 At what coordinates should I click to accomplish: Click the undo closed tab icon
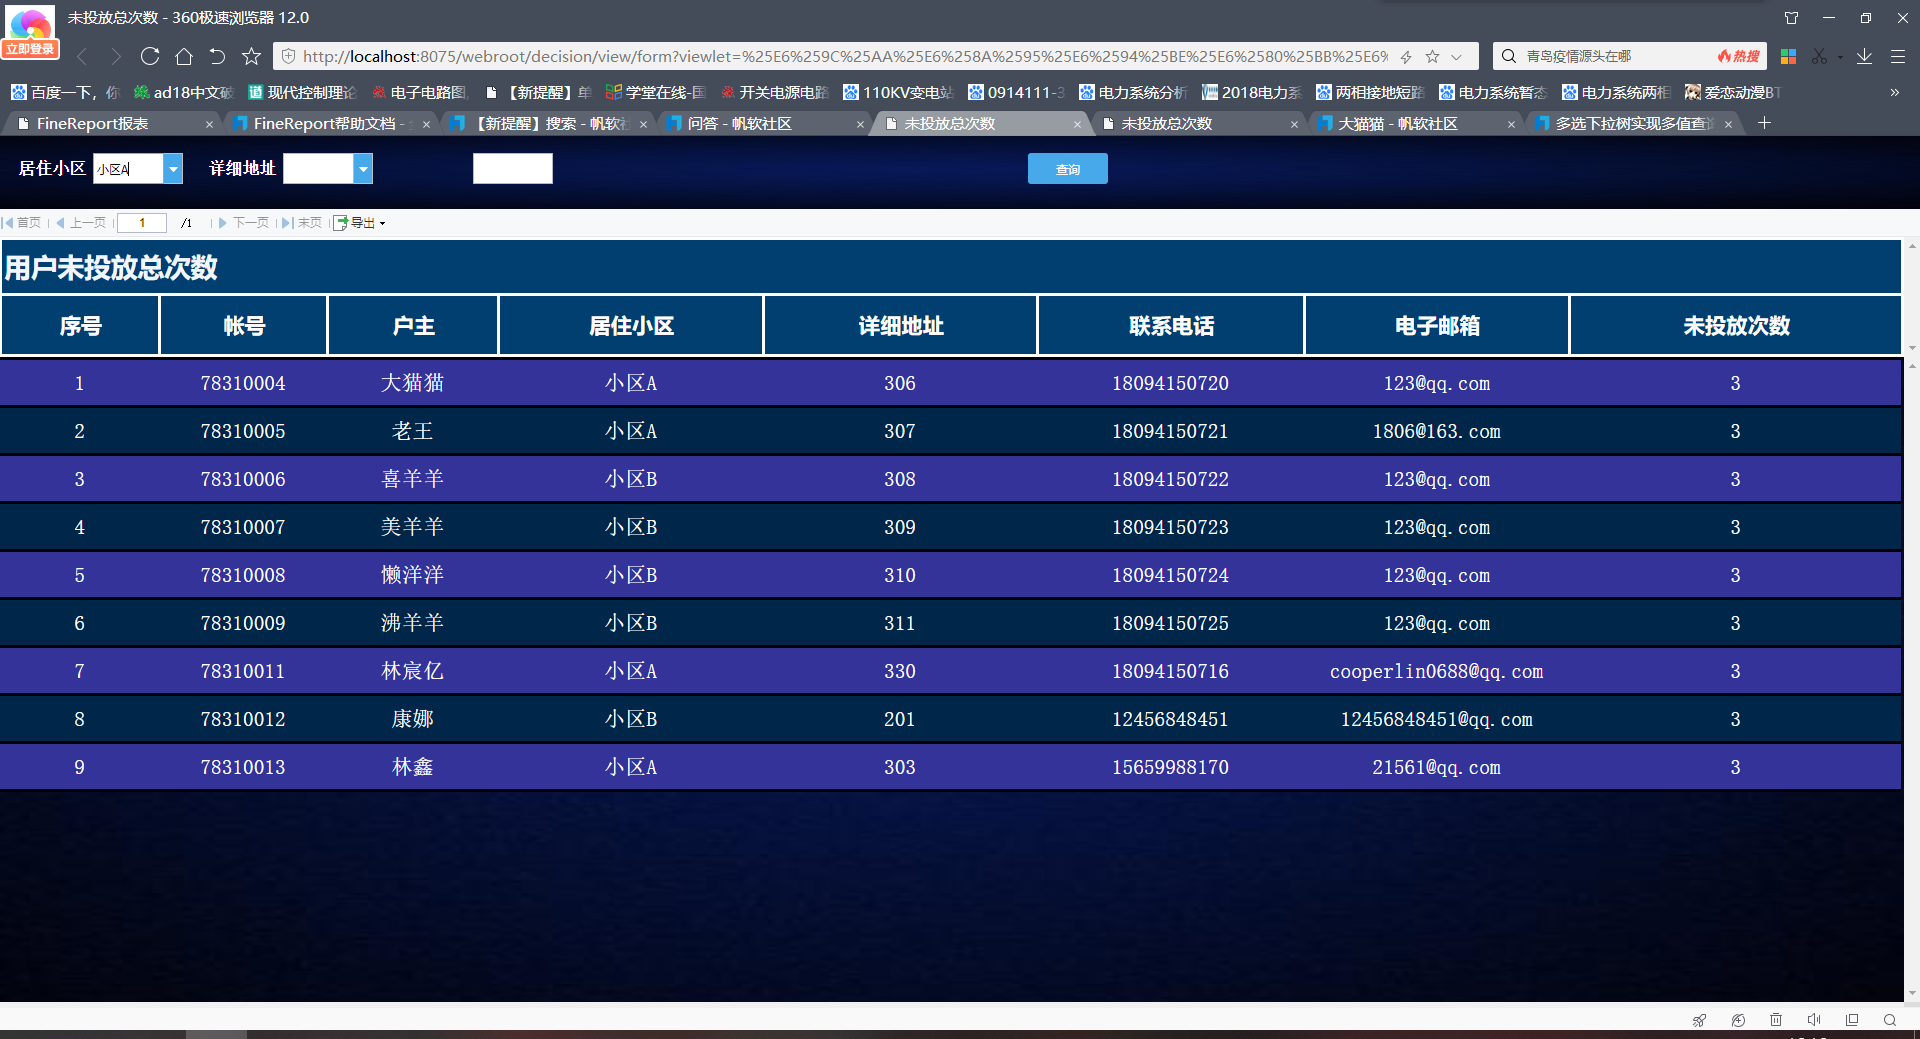pos(217,56)
